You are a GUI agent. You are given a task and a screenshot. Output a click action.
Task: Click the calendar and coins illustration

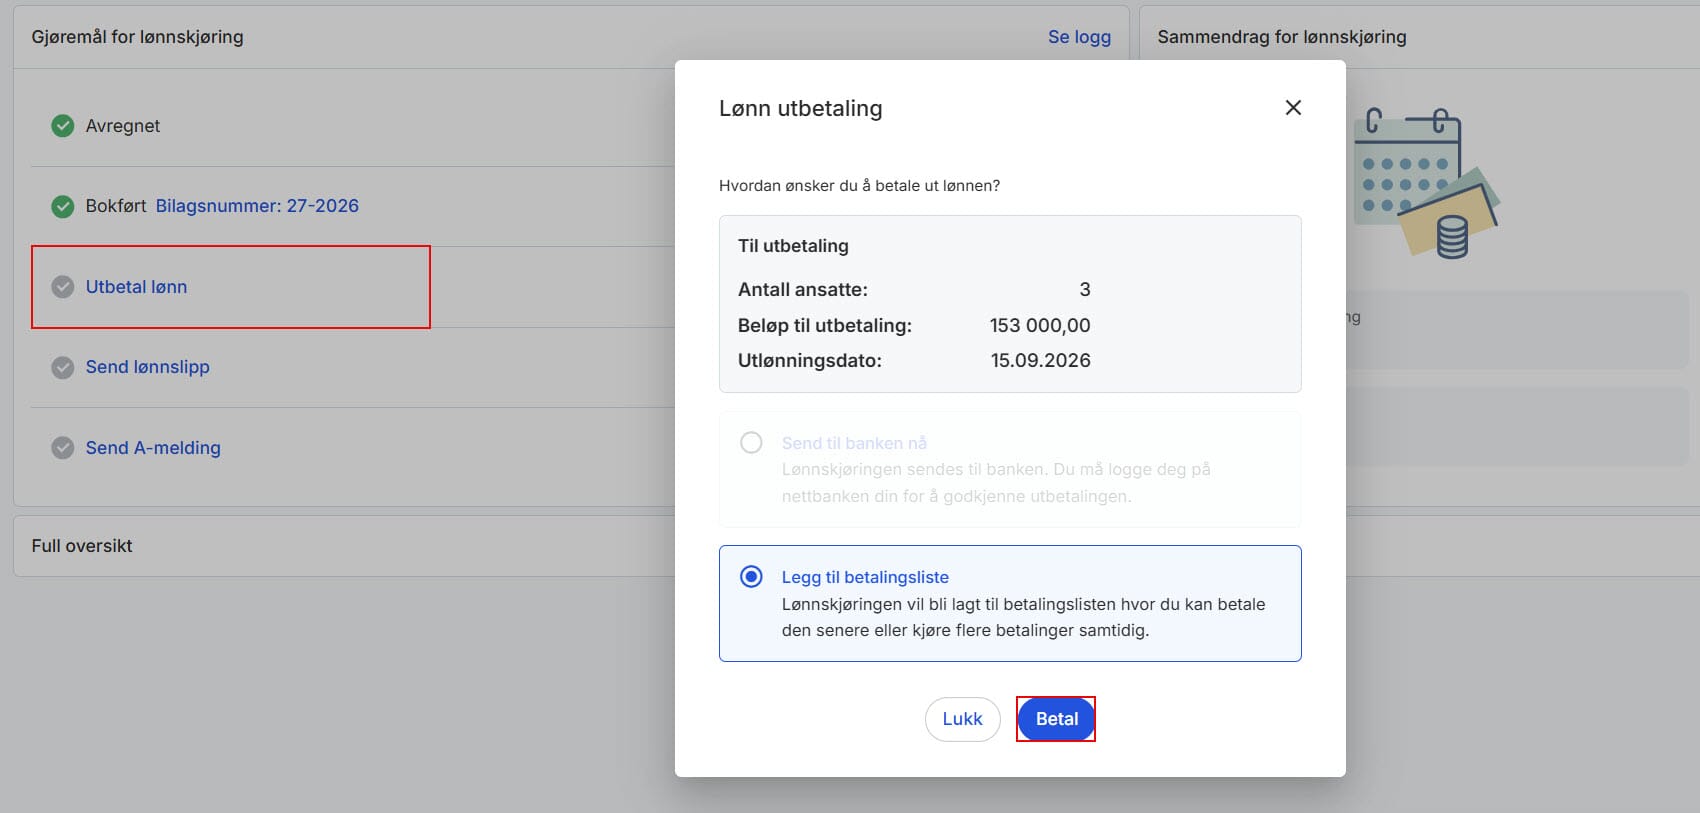(x=1426, y=183)
